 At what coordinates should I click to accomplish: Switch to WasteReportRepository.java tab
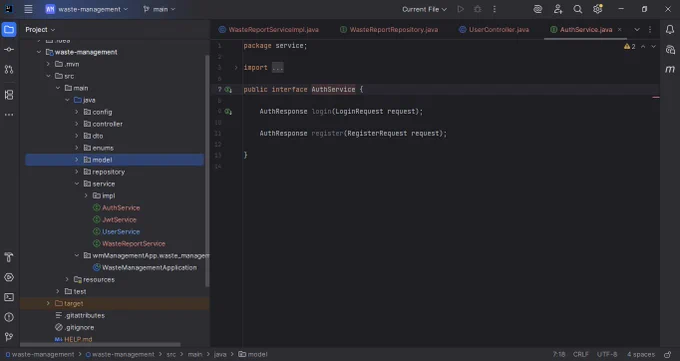pyautogui.click(x=389, y=30)
